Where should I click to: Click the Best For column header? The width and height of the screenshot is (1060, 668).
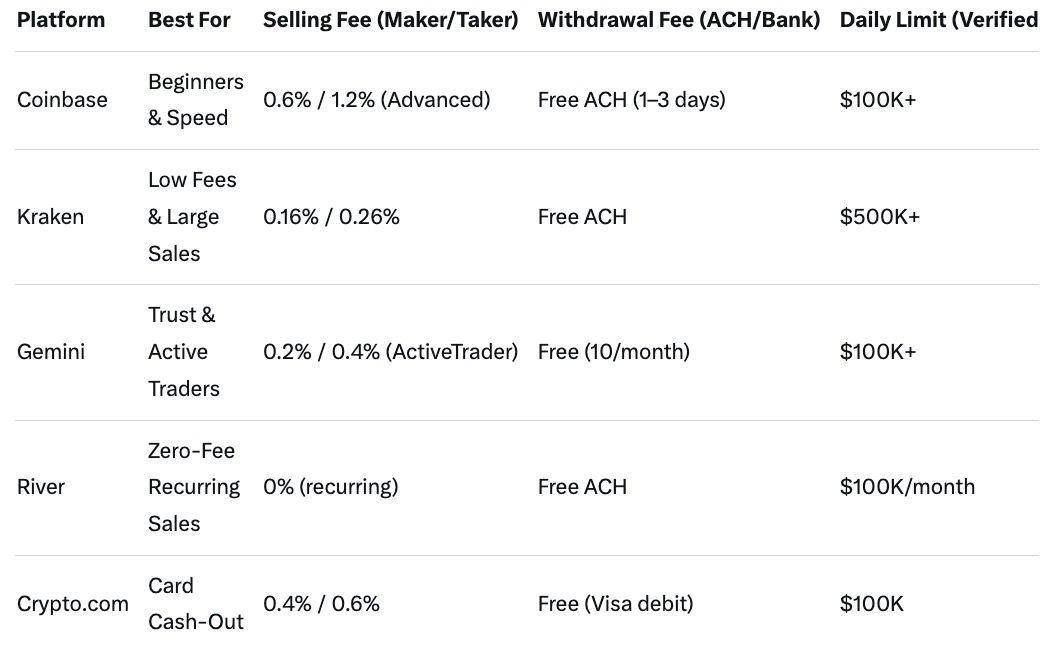(189, 20)
